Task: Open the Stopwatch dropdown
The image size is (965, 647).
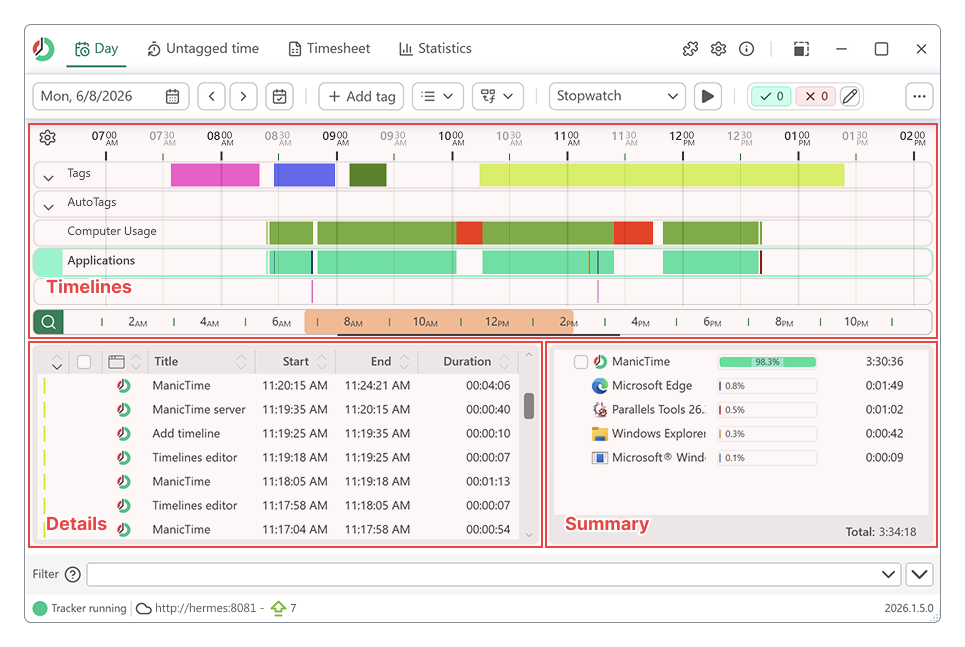Action: pos(617,96)
